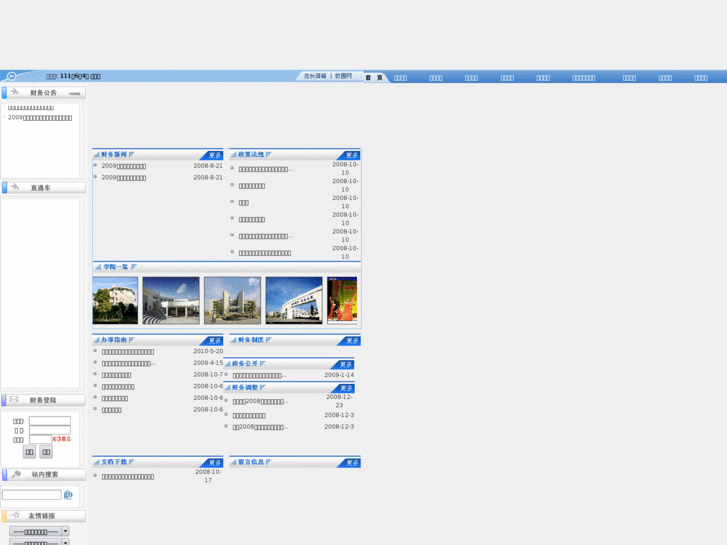
Task: Focus the 站内搜索 search text box
Action: click(x=32, y=495)
